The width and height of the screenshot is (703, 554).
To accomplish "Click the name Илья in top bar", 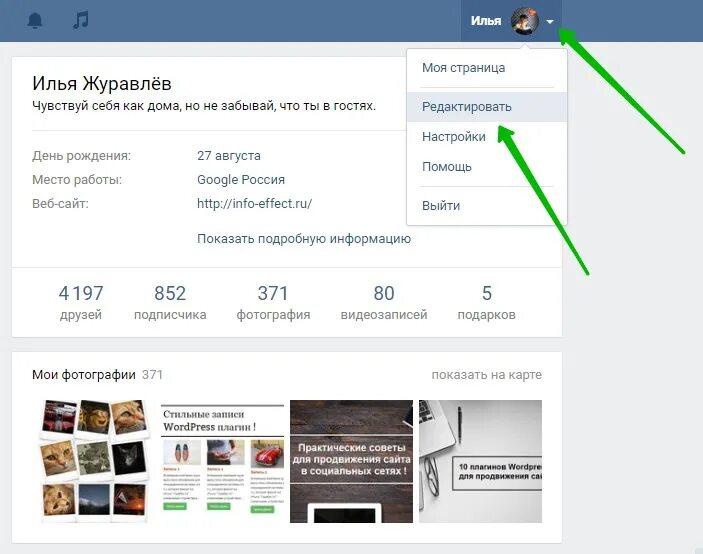I will pos(486,21).
